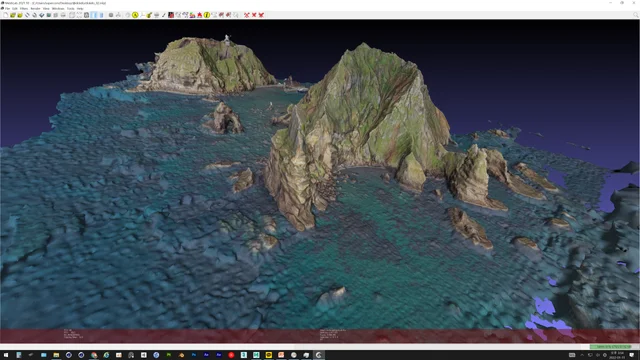Screen dimensions: 640x360
Task: Click the magnifier search icon at toolbar end
Action: click(x=636, y=15)
